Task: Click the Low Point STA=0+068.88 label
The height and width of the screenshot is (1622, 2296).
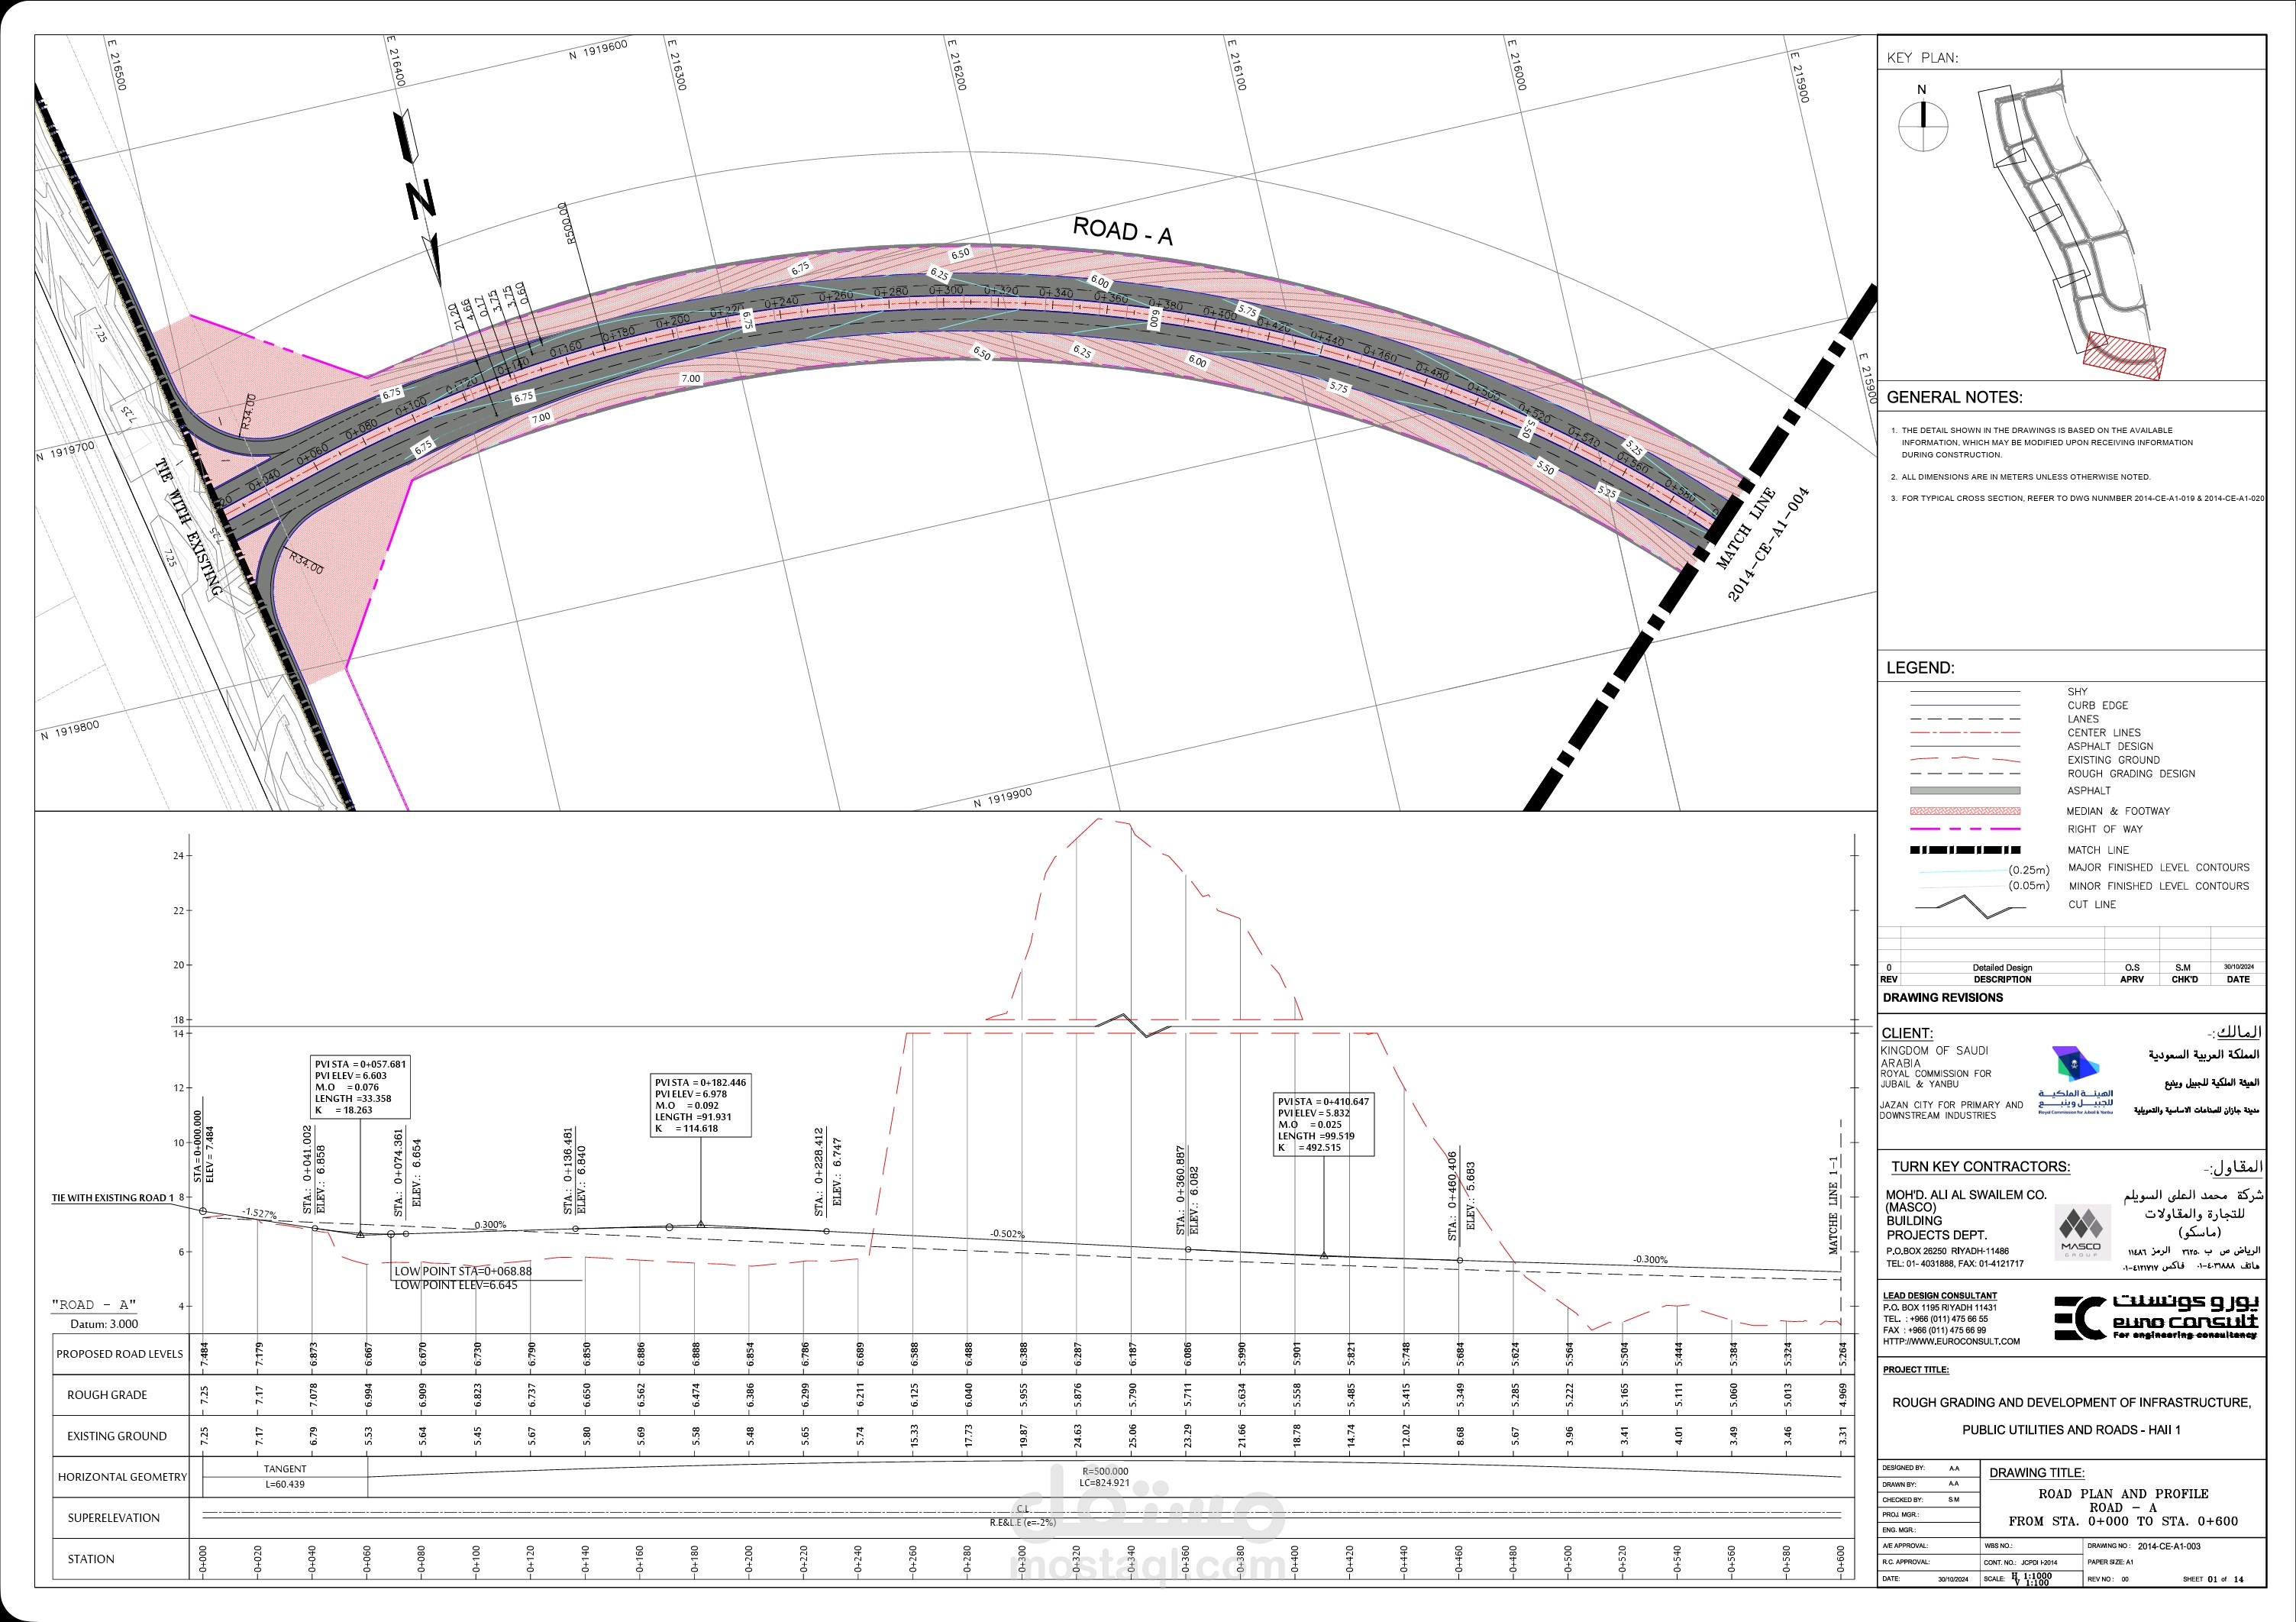Action: (x=463, y=1271)
